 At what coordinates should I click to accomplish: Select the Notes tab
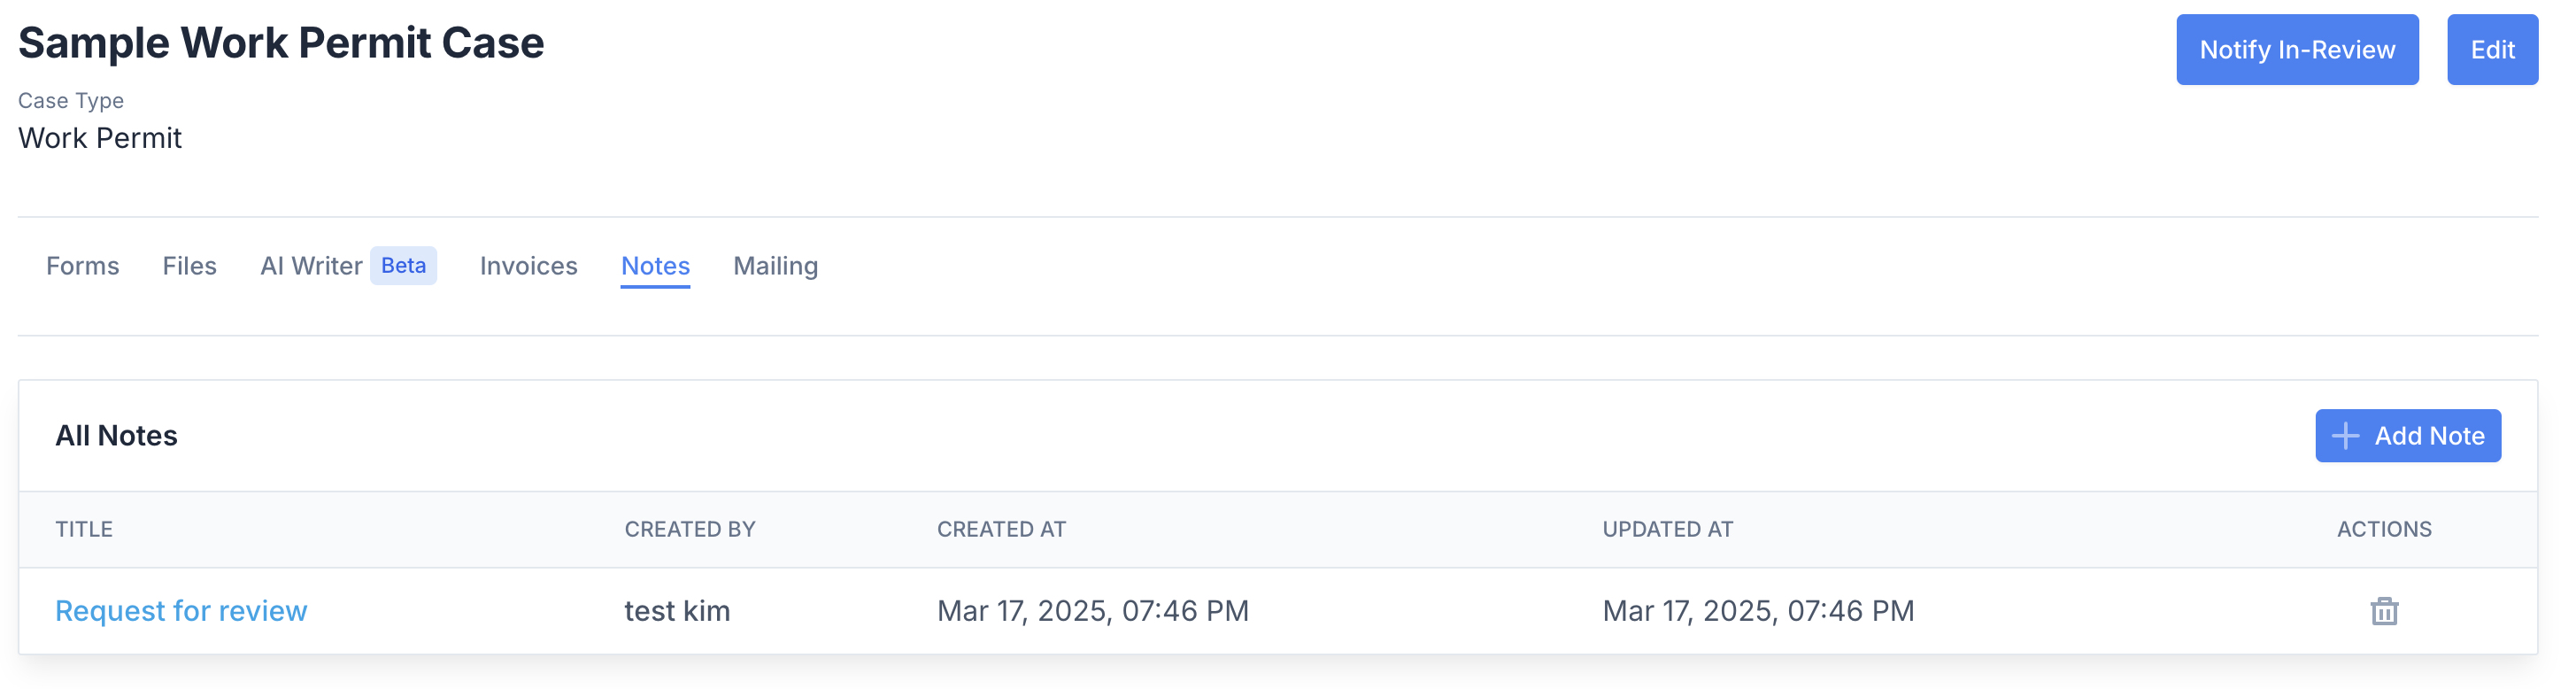pos(656,266)
